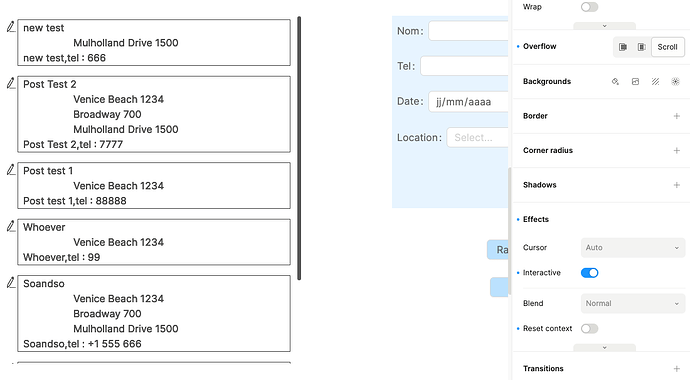690x380 pixels.
Task: Click the blue Ra button
Action: click(x=498, y=250)
